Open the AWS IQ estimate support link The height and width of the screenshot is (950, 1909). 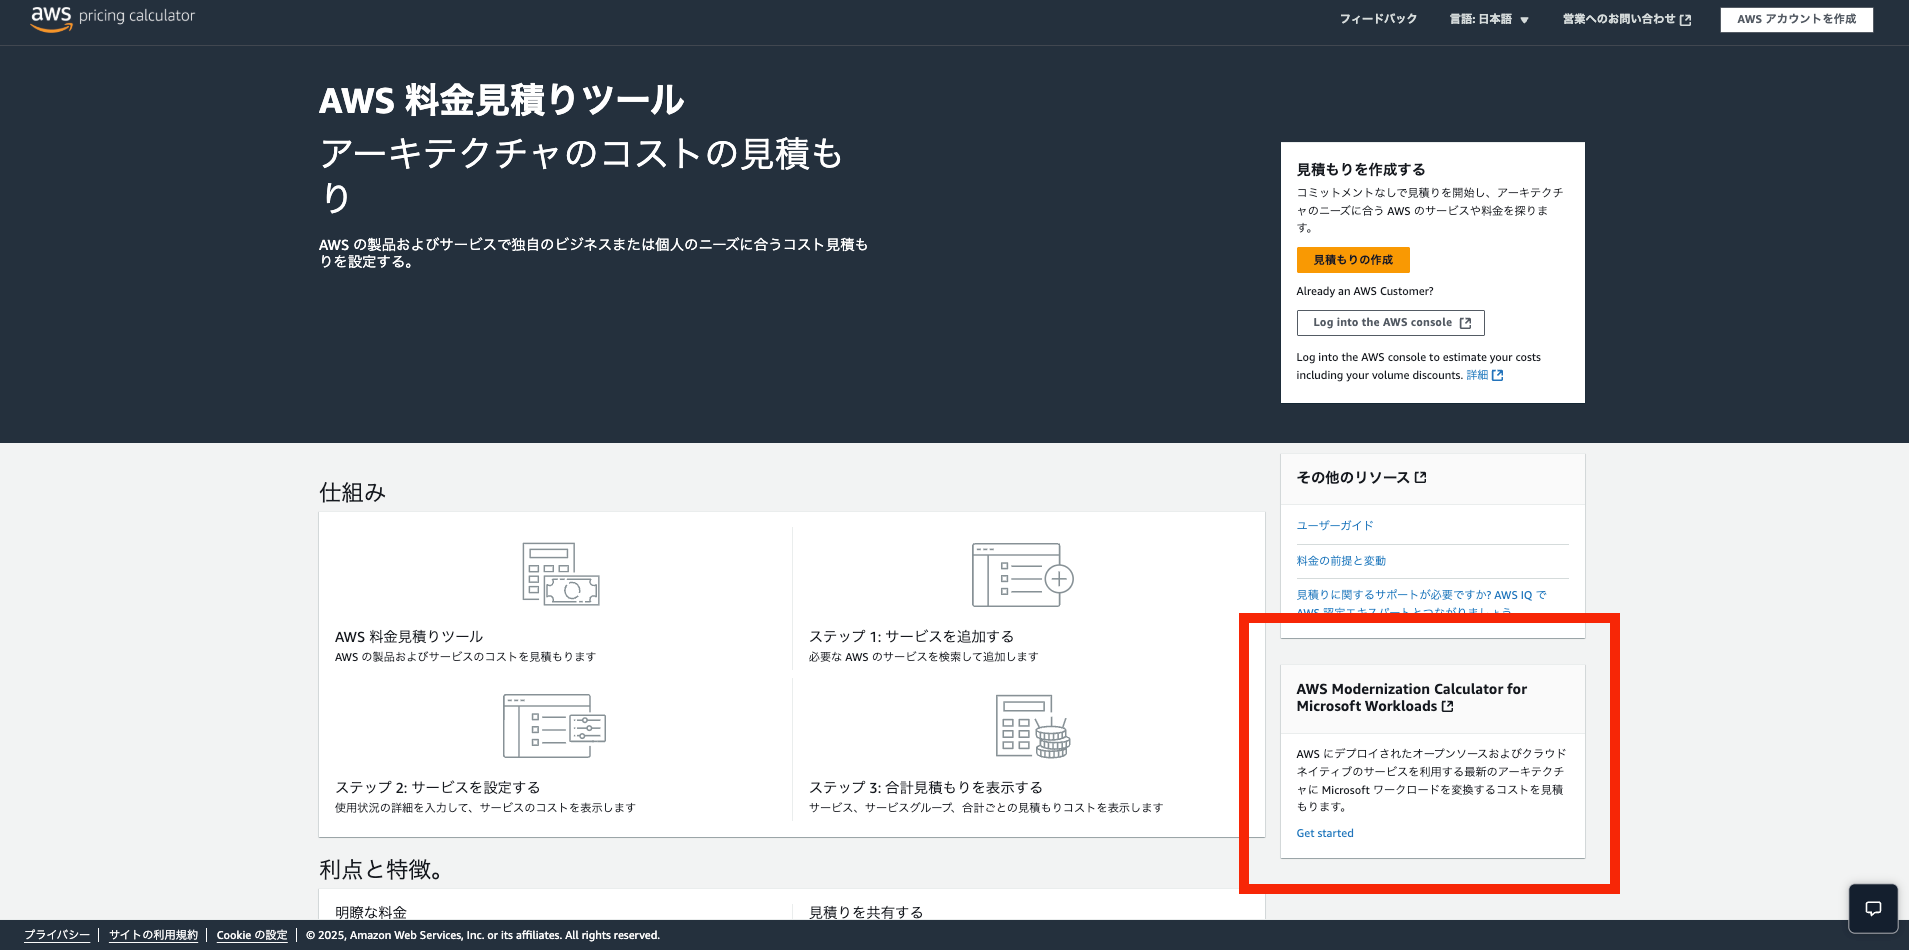(x=1421, y=603)
